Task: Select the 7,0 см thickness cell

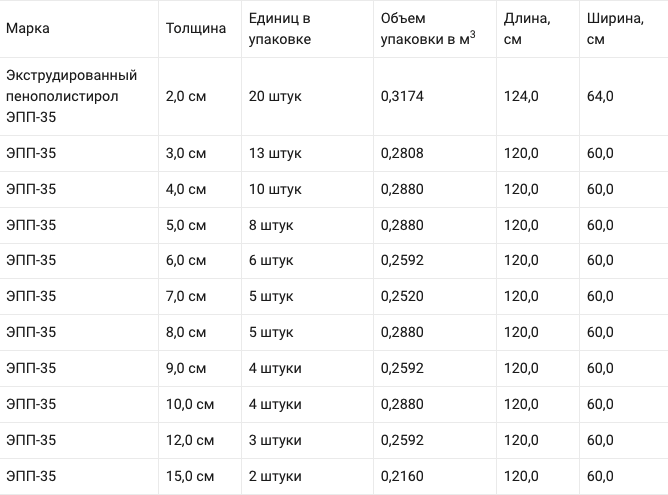Action: [186, 296]
